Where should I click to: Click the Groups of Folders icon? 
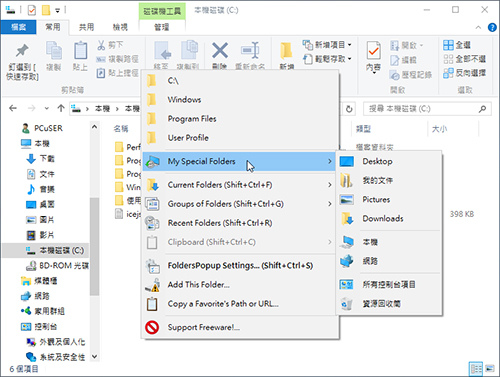[x=152, y=204]
